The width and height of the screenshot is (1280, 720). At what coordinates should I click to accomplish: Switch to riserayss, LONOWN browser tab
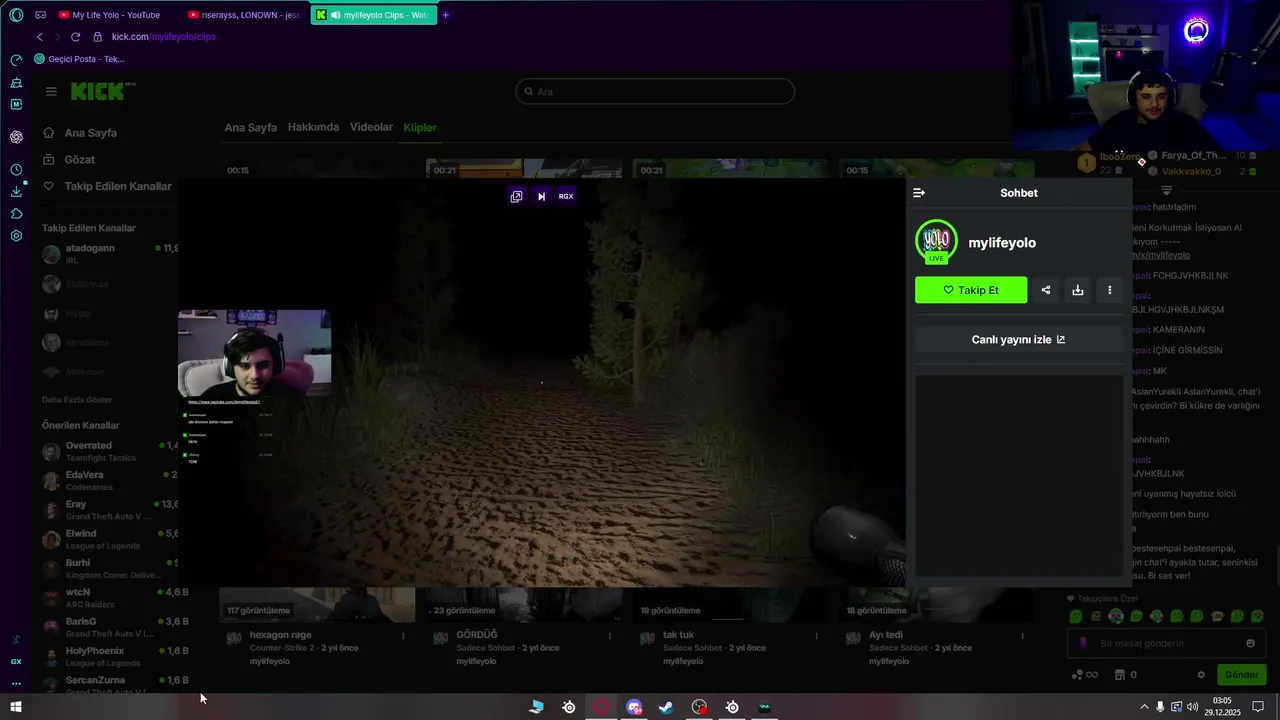pyautogui.click(x=244, y=15)
